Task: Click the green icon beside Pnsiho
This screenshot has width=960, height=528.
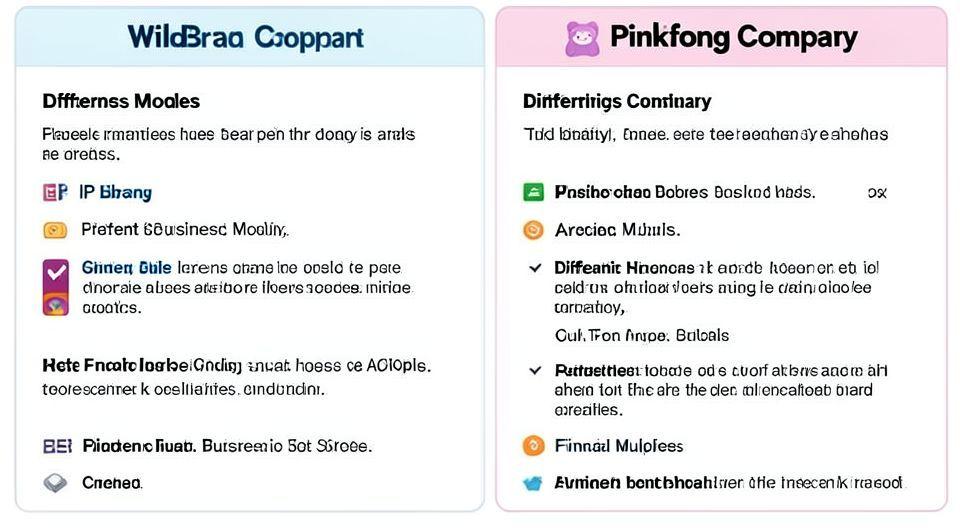Action: [534, 192]
